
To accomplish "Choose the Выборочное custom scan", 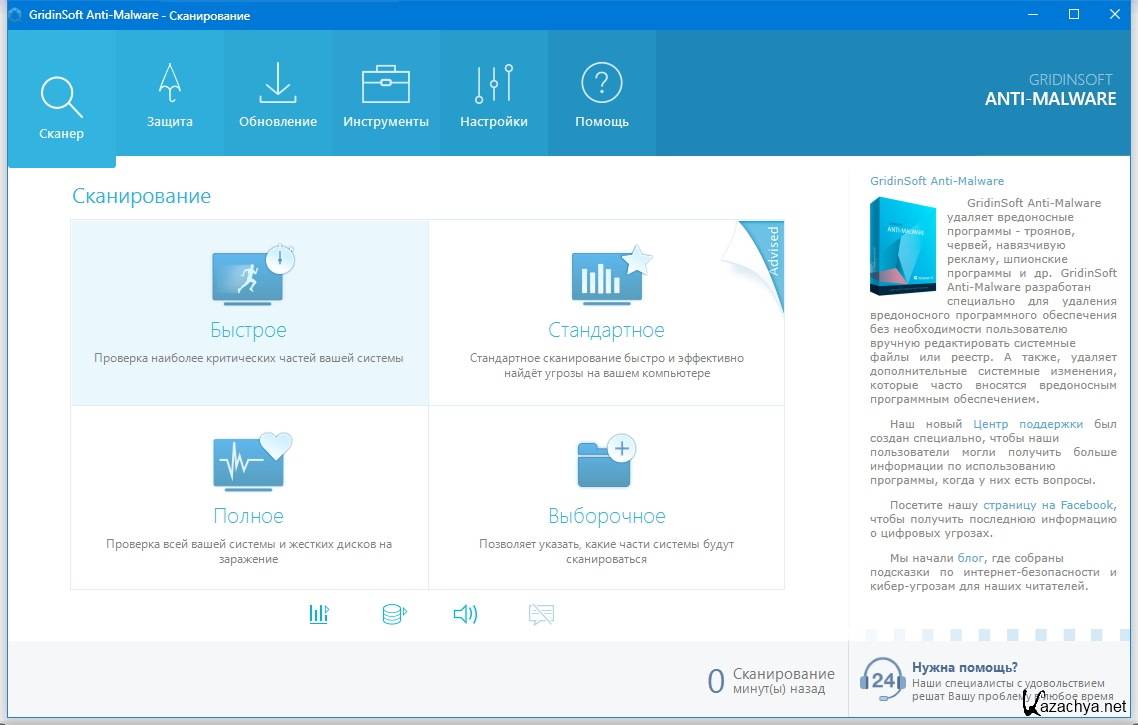I will point(606,497).
